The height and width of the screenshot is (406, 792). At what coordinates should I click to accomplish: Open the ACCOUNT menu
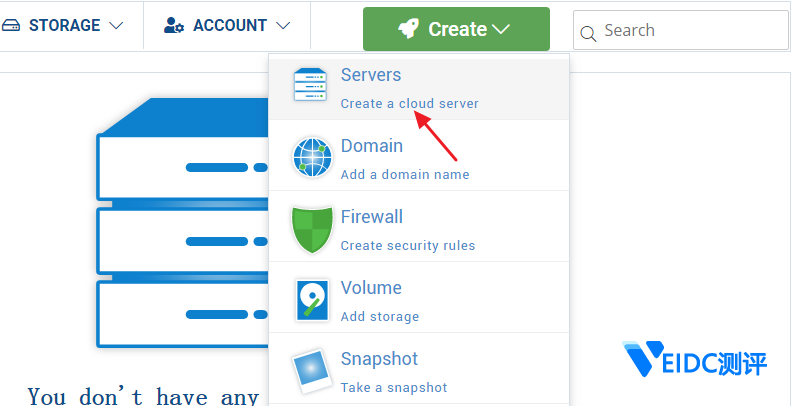tap(227, 25)
